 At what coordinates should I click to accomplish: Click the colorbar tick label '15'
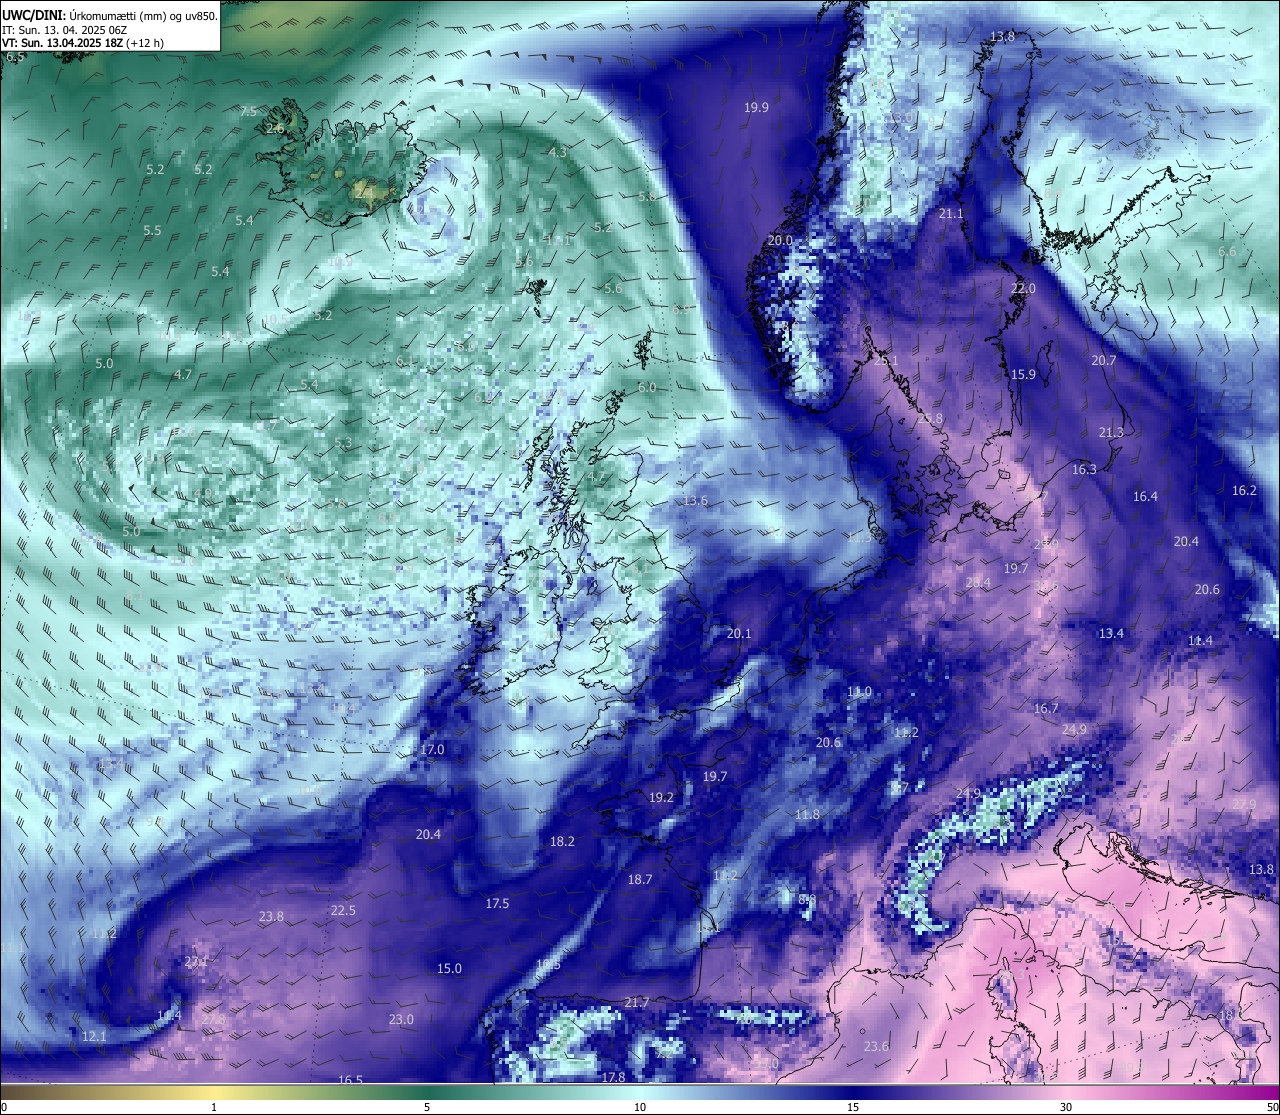853,1107
